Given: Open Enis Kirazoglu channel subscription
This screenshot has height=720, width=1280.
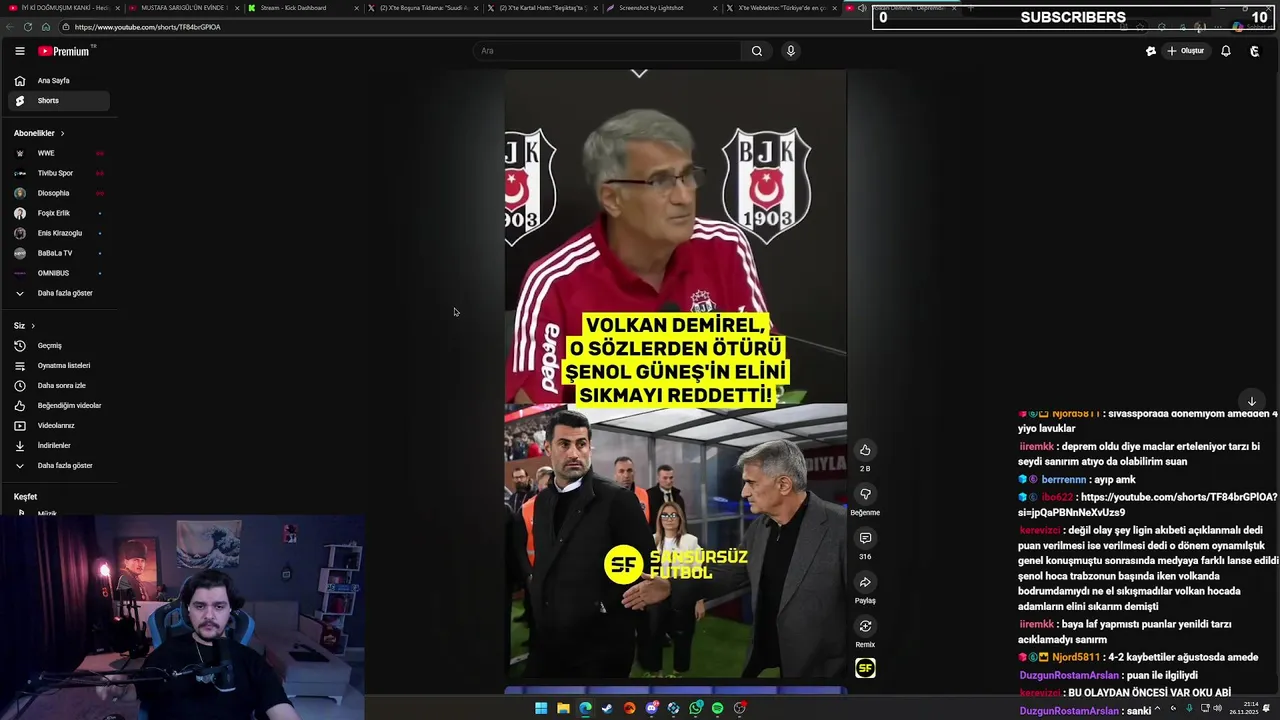Looking at the screenshot, I should tap(59, 233).
